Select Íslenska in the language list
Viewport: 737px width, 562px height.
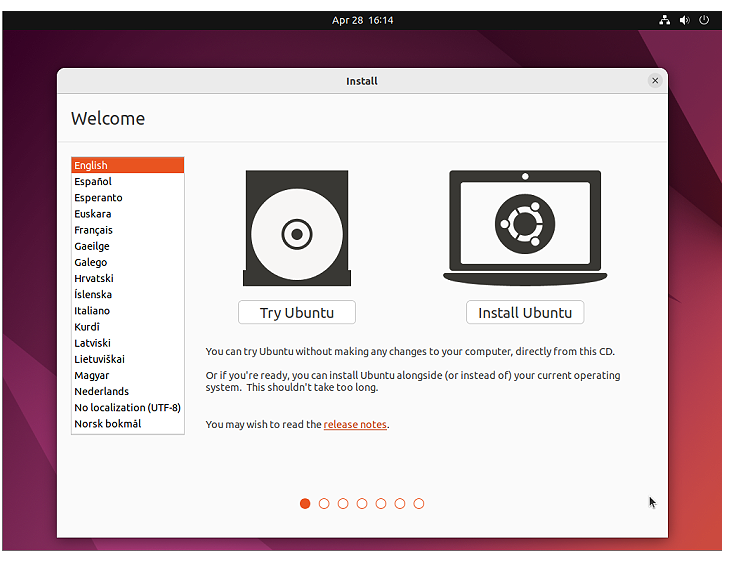click(128, 295)
